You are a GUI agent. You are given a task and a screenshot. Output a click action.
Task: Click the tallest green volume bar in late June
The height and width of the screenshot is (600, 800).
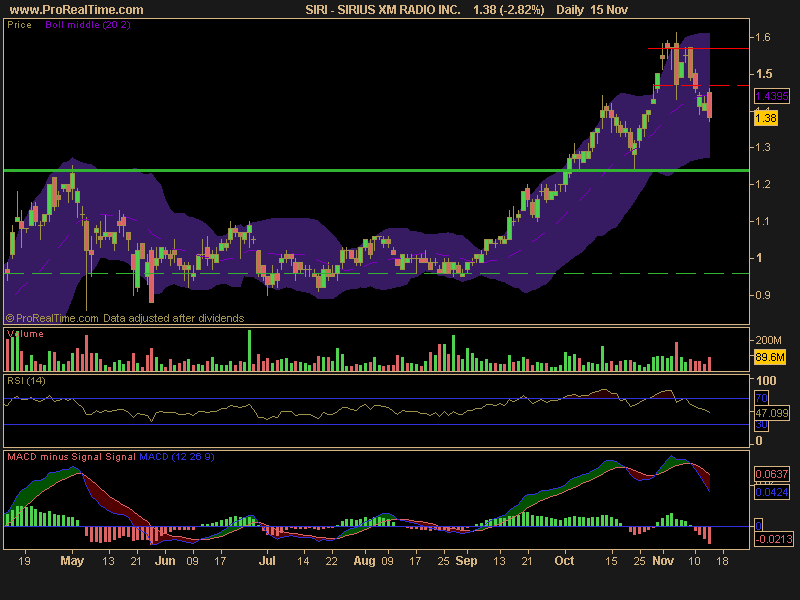249,350
